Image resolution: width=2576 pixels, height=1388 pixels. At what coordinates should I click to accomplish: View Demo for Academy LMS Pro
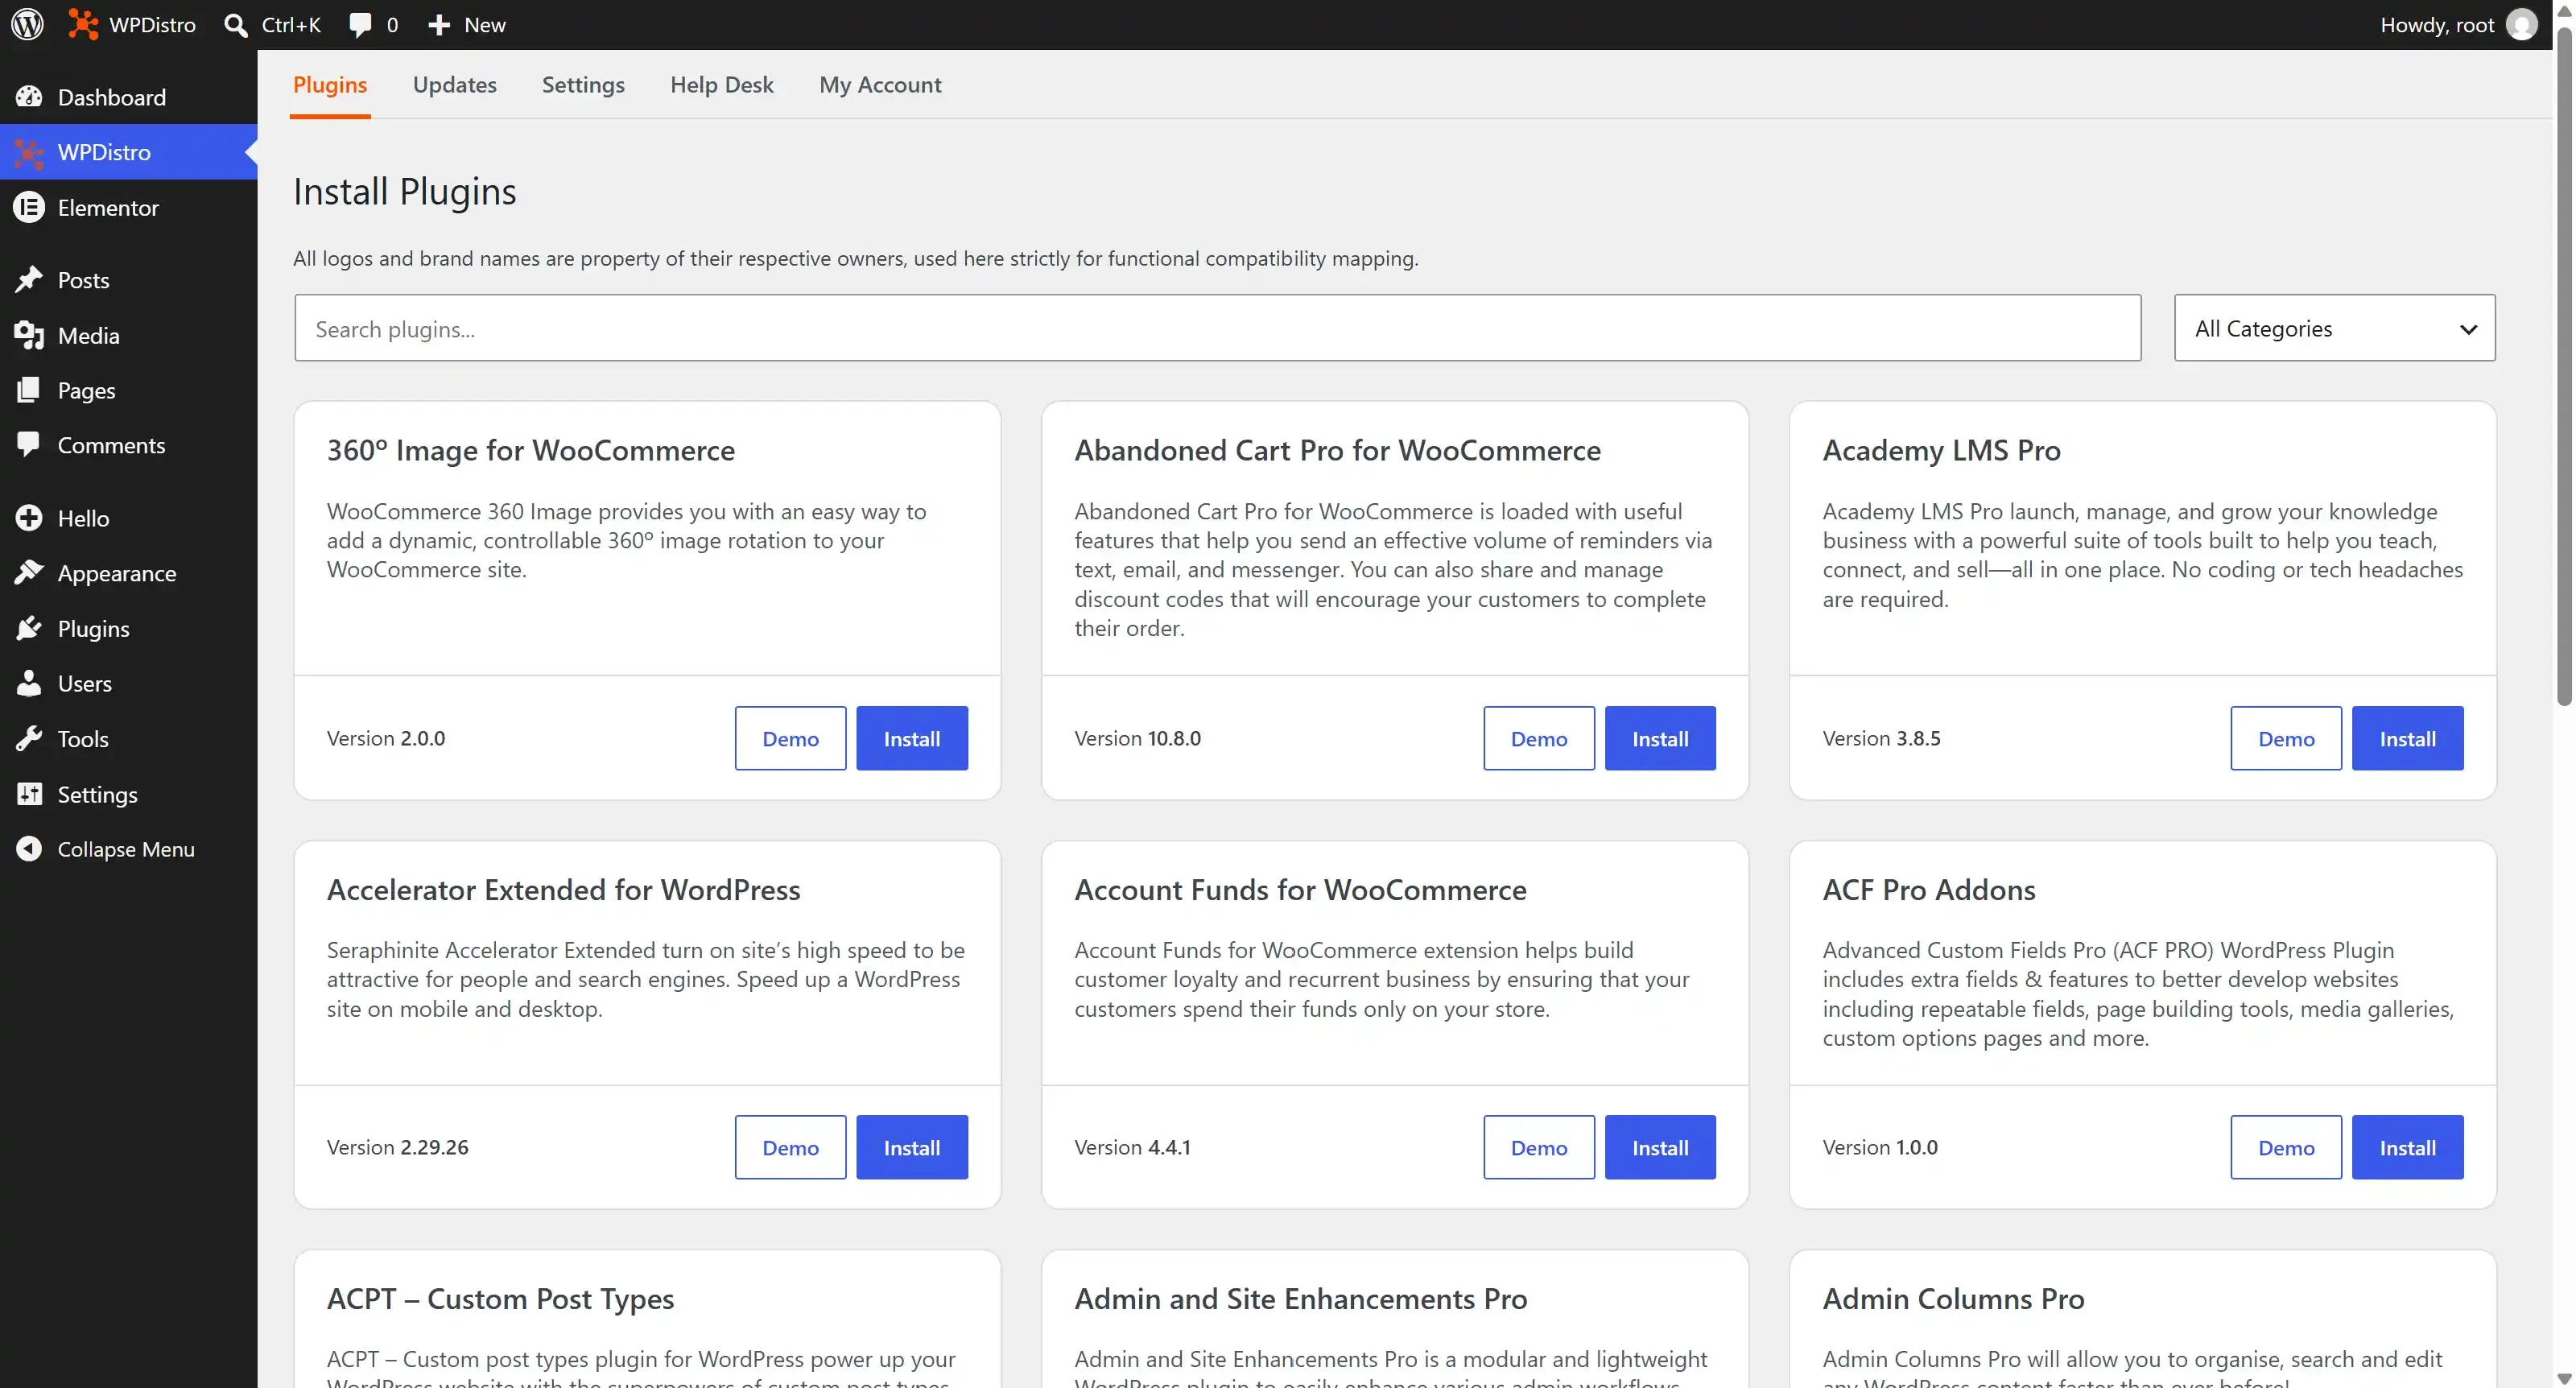click(x=2286, y=739)
